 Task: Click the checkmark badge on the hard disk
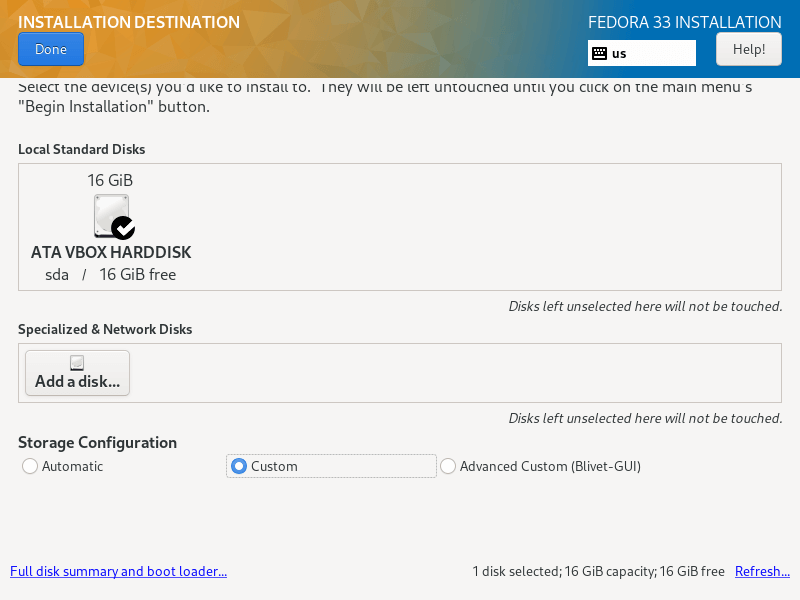pos(123,228)
